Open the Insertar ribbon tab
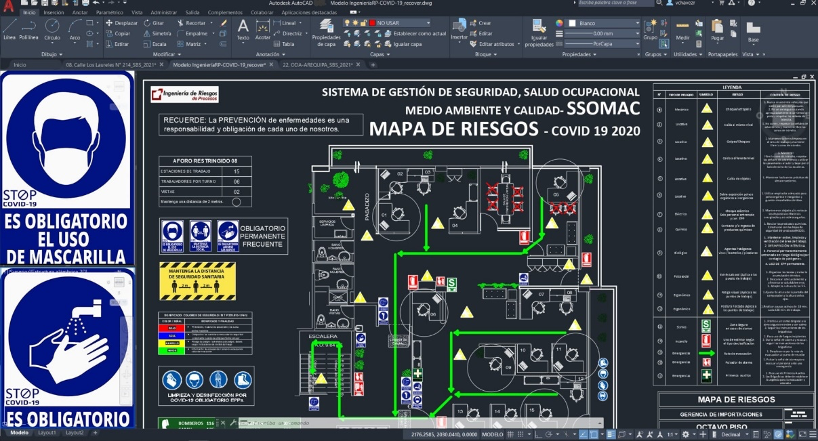Image resolution: width=818 pixels, height=441 pixels. point(54,12)
